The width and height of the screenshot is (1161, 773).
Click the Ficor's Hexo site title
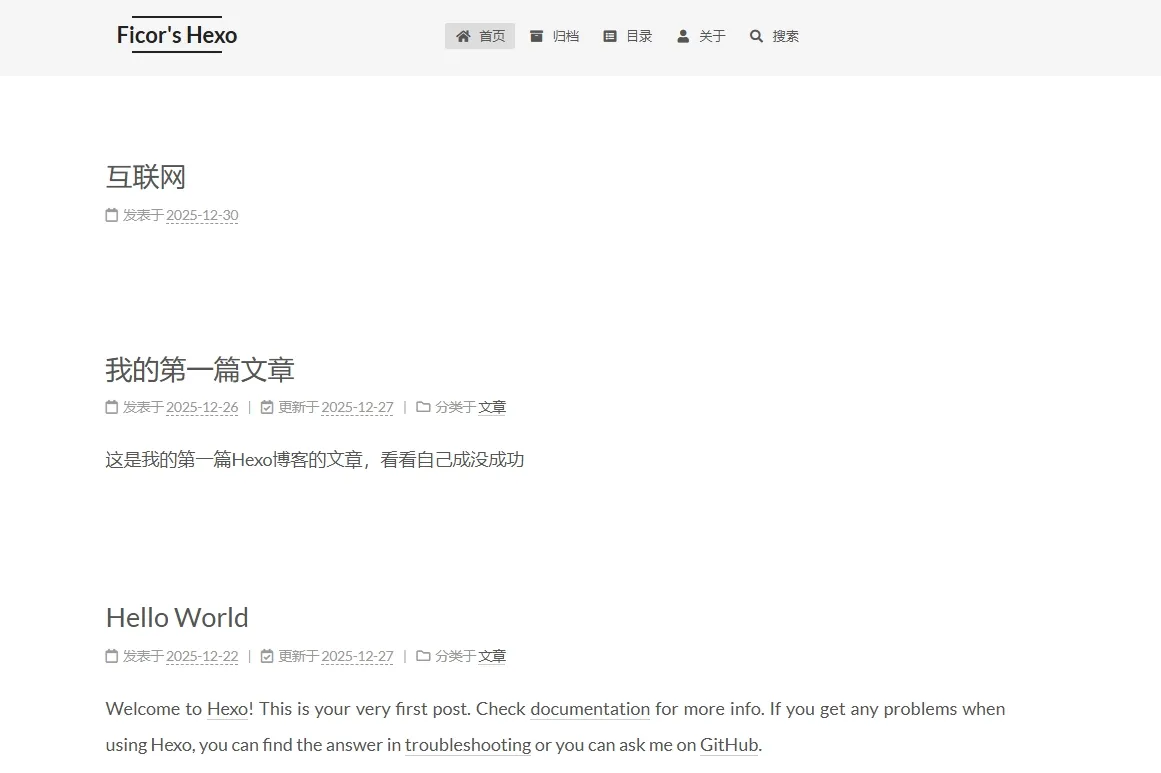177,35
